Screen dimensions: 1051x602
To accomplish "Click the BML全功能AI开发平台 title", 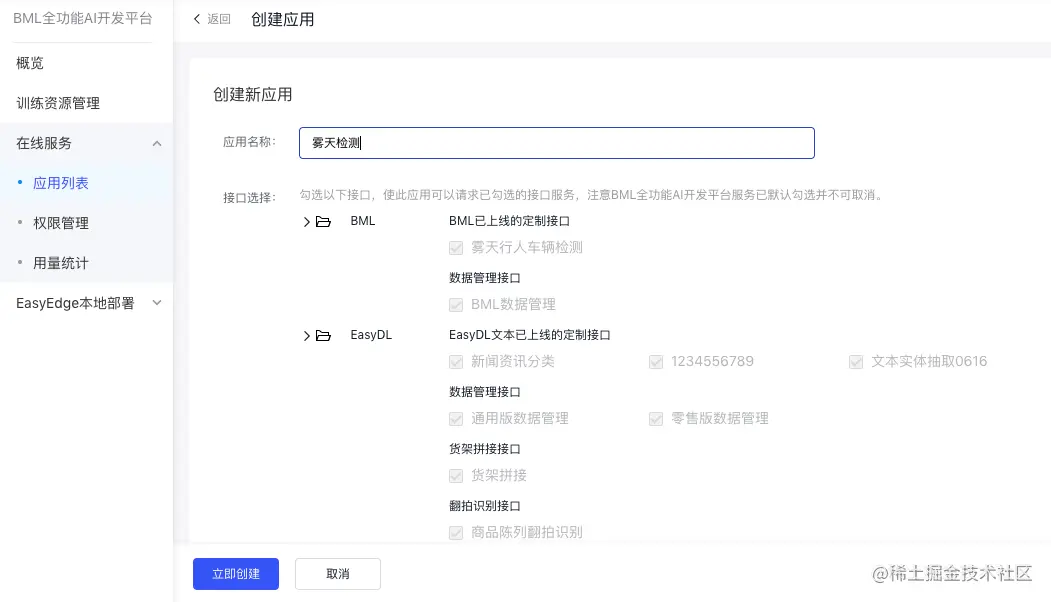I will pos(82,18).
